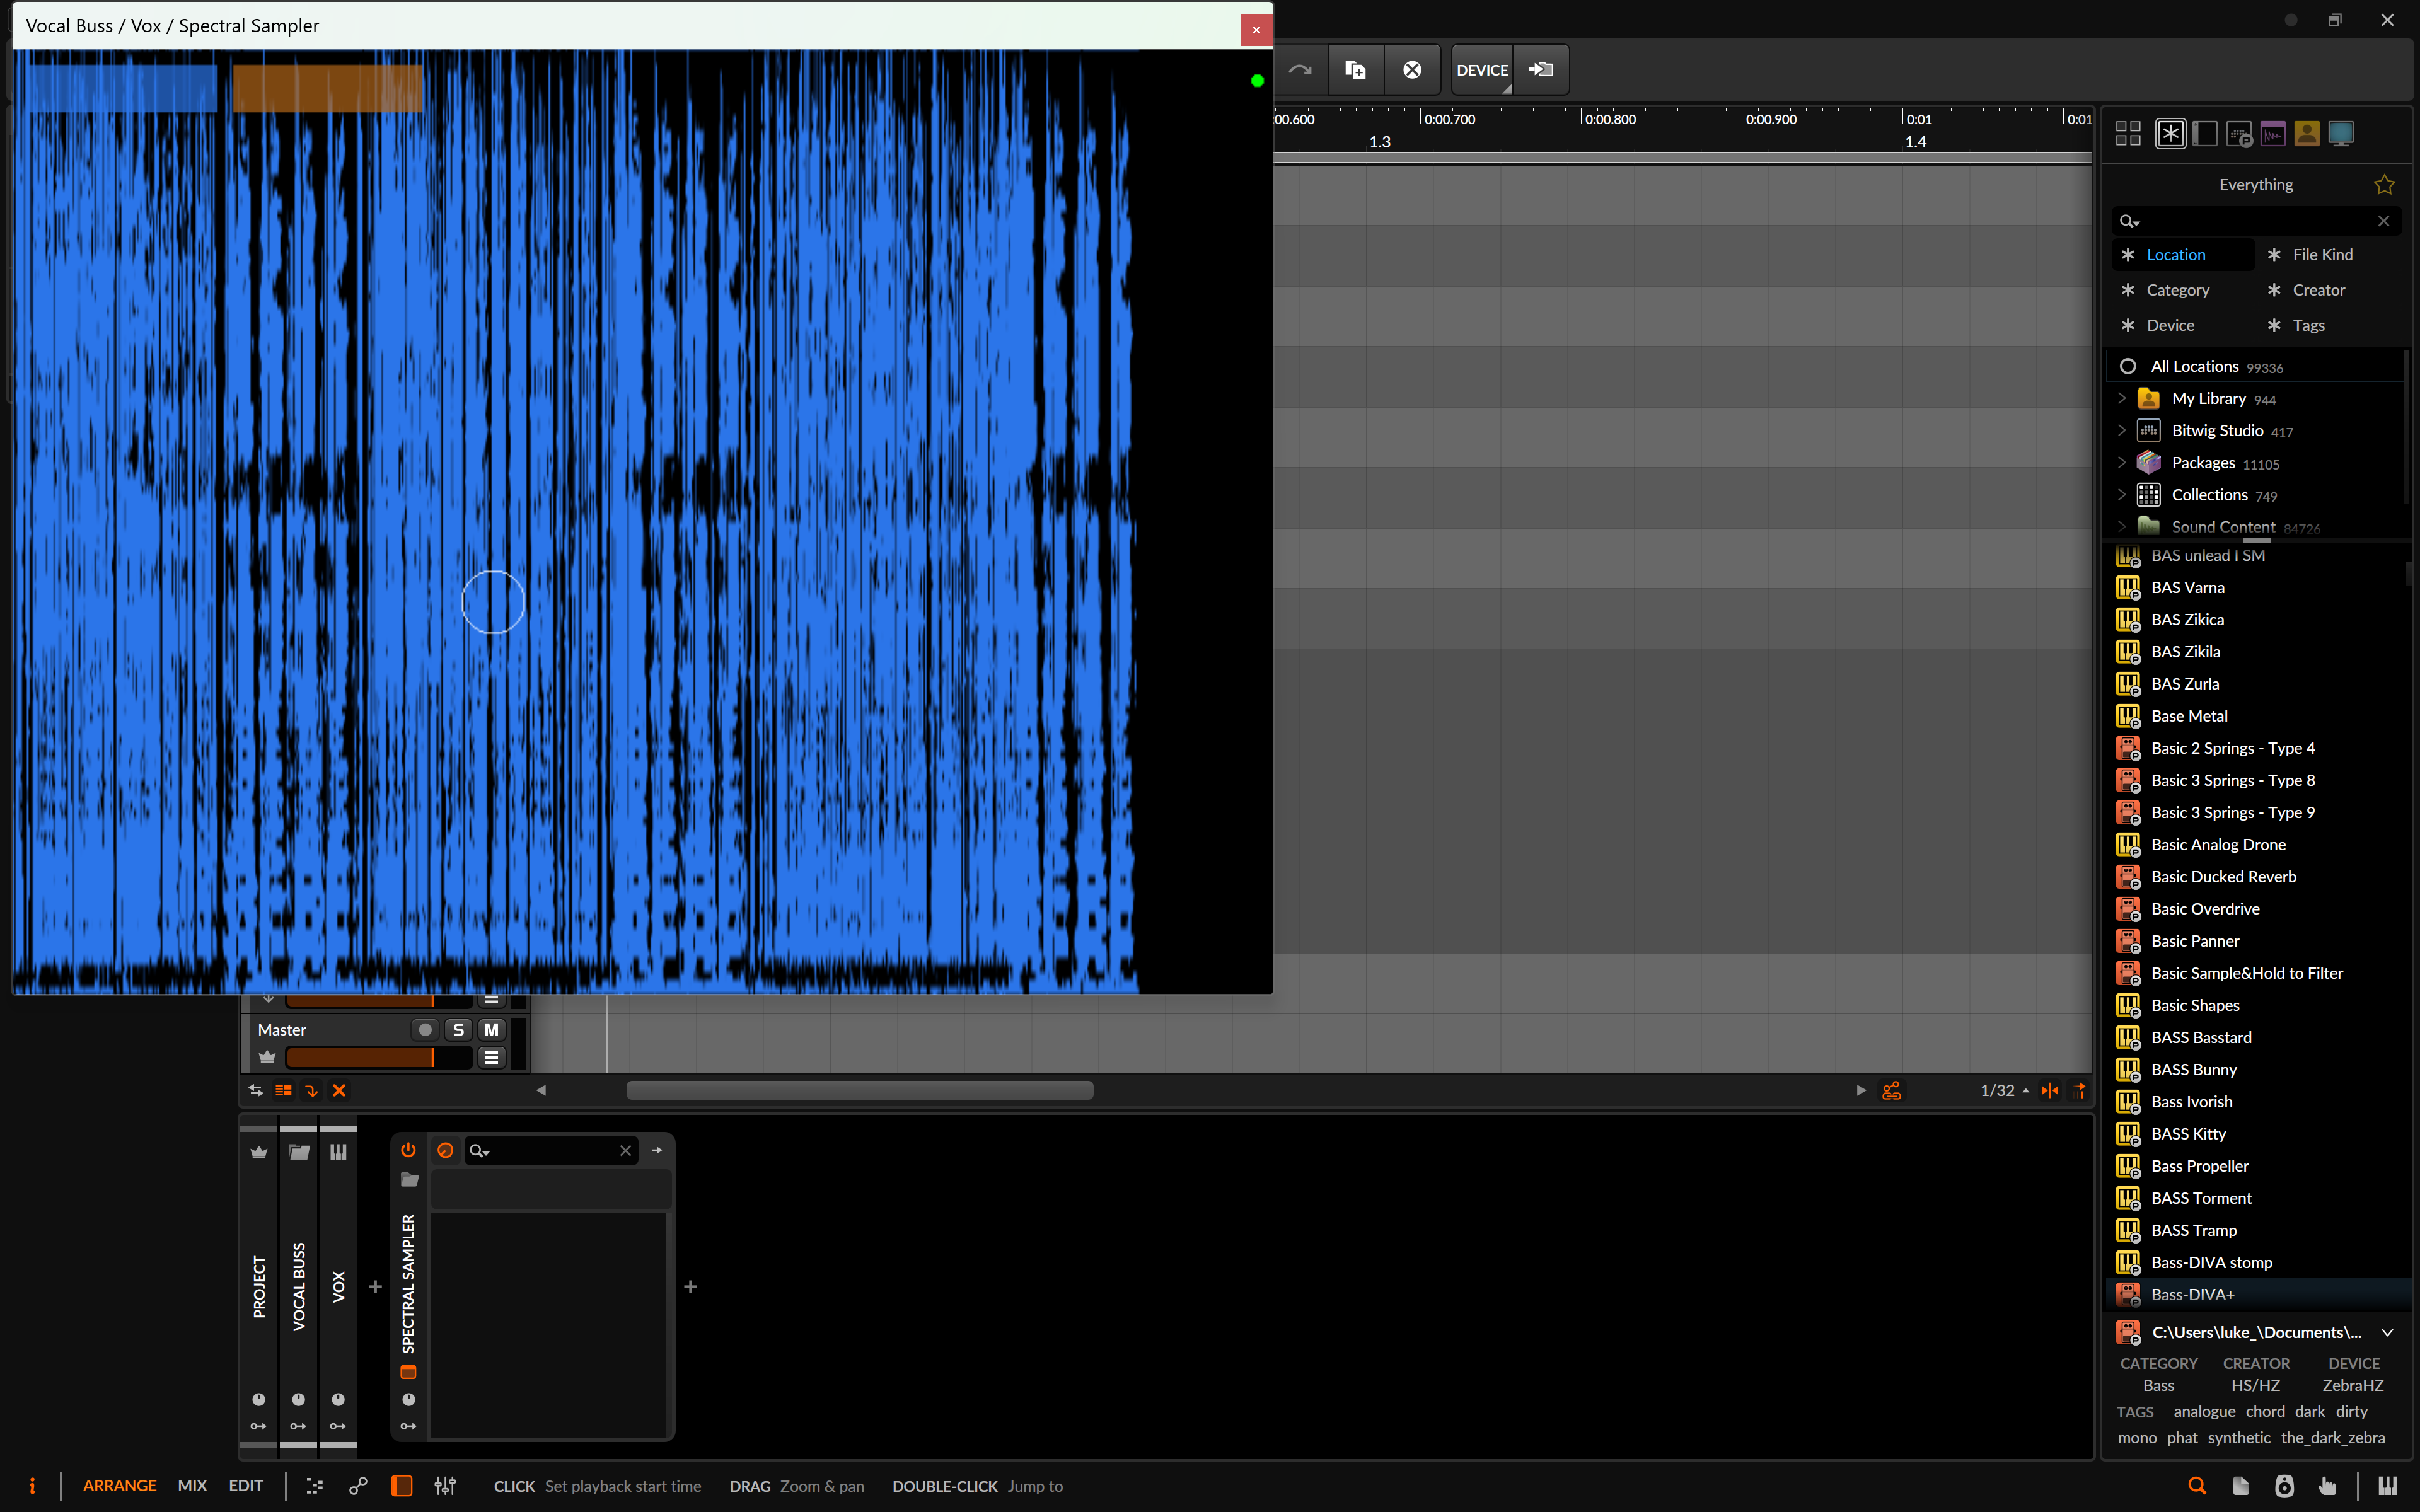The image size is (2420, 1512).
Task: Expand the My Library location
Action: 2122,398
